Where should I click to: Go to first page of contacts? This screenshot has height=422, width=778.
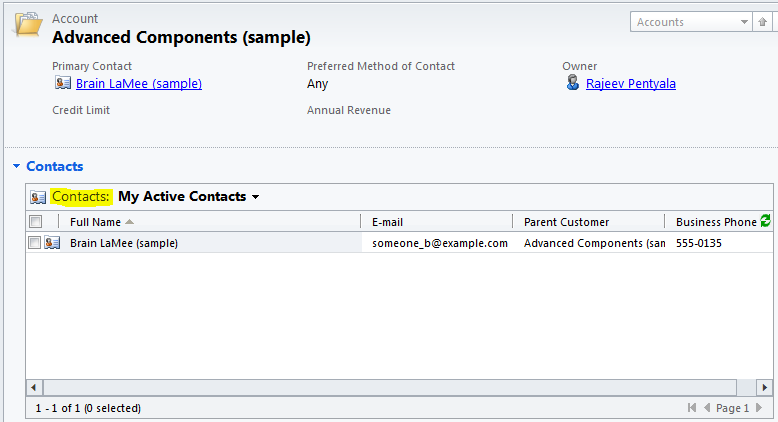click(x=693, y=408)
